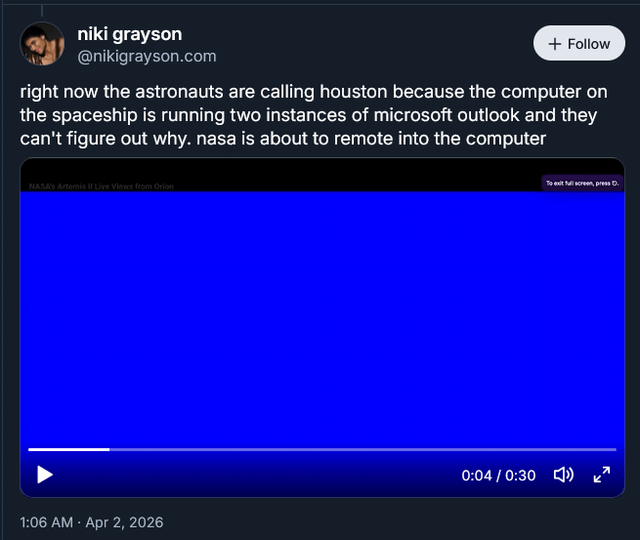Image resolution: width=640 pixels, height=540 pixels.
Task: Click the "To exit full screen" tooltip
Action: [x=581, y=183]
